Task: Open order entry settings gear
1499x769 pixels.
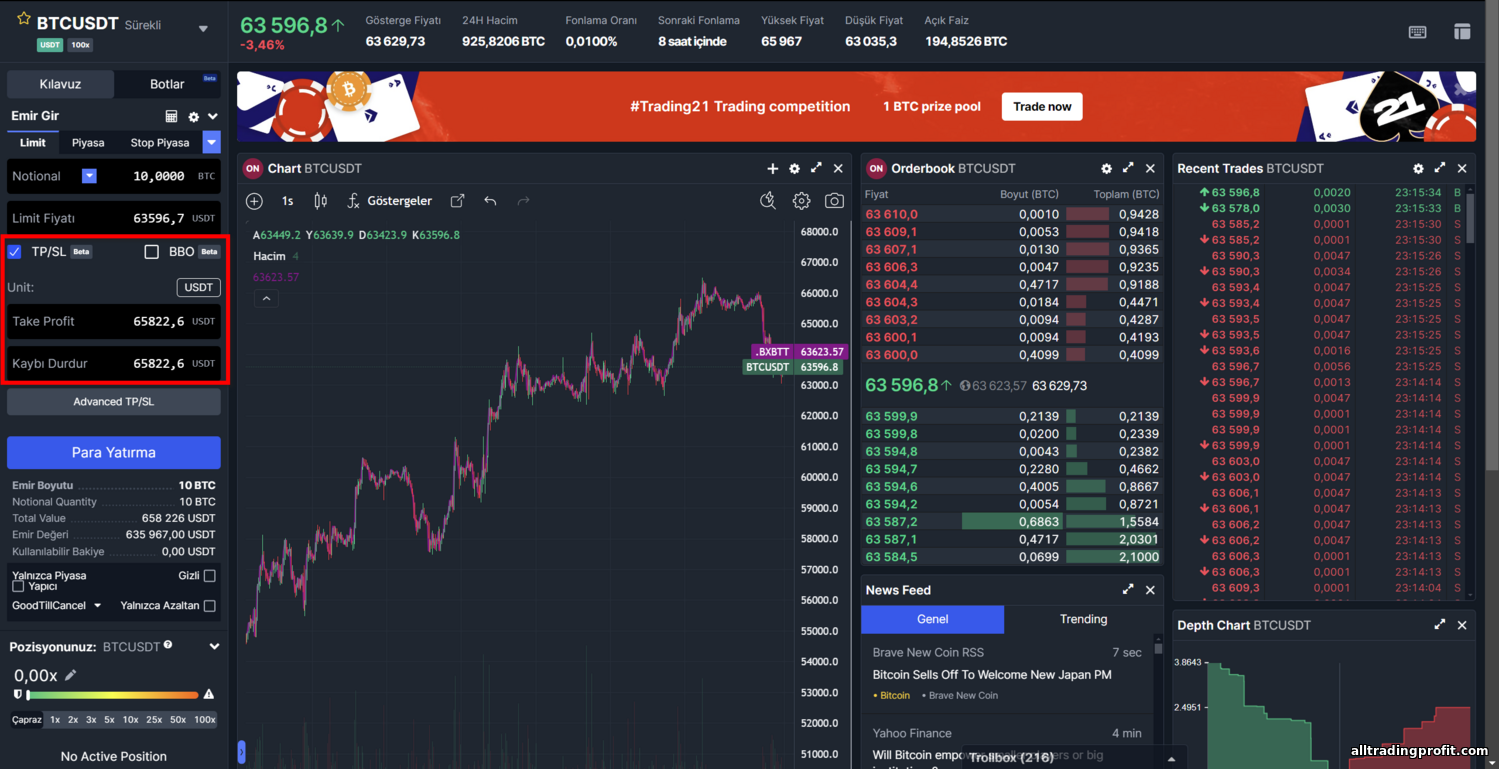Action: click(194, 117)
